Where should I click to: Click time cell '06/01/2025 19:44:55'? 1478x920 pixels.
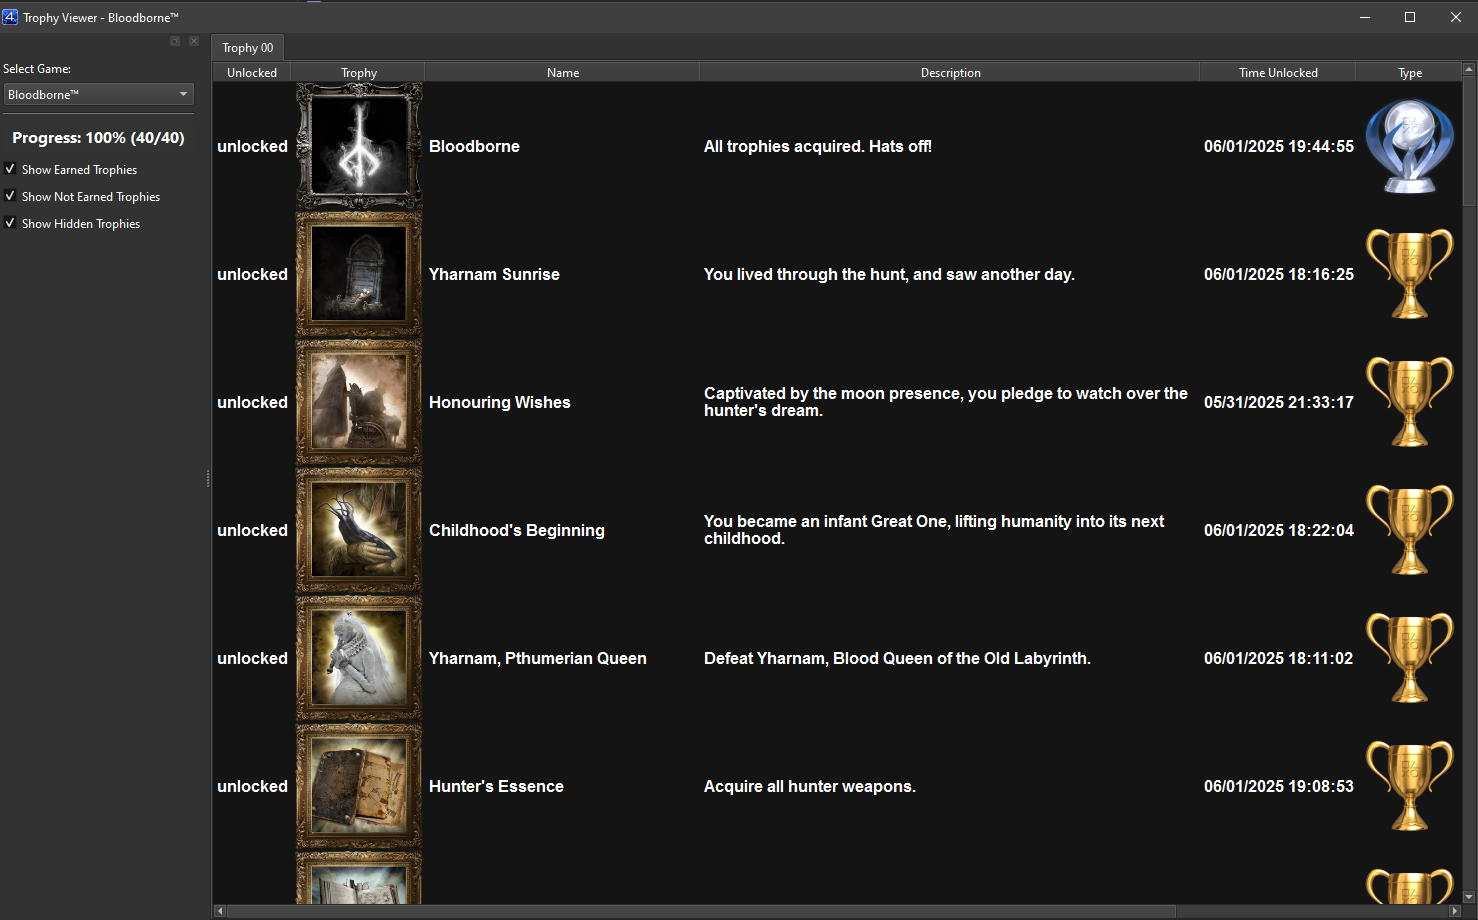click(x=1279, y=146)
